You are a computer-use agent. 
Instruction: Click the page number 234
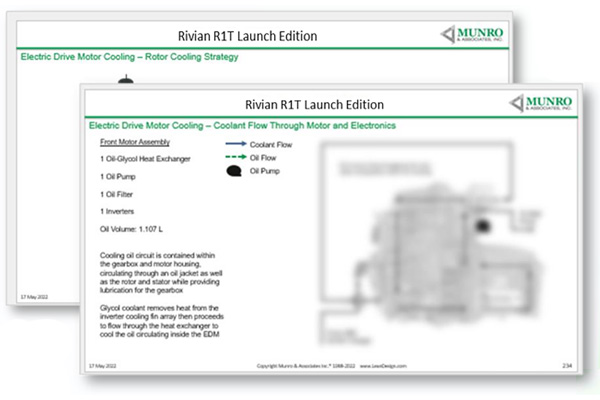click(x=567, y=366)
